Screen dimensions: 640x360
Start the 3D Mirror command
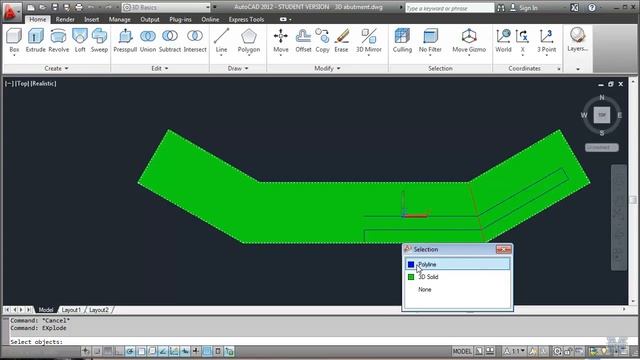pos(369,40)
